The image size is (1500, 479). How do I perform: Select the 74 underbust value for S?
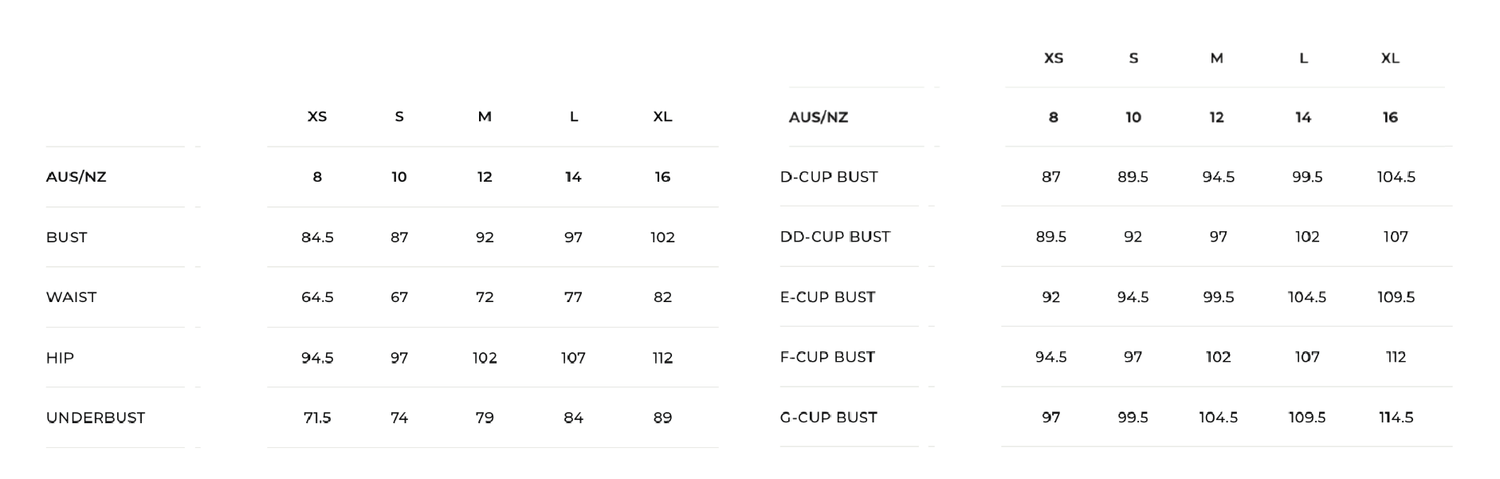[399, 417]
